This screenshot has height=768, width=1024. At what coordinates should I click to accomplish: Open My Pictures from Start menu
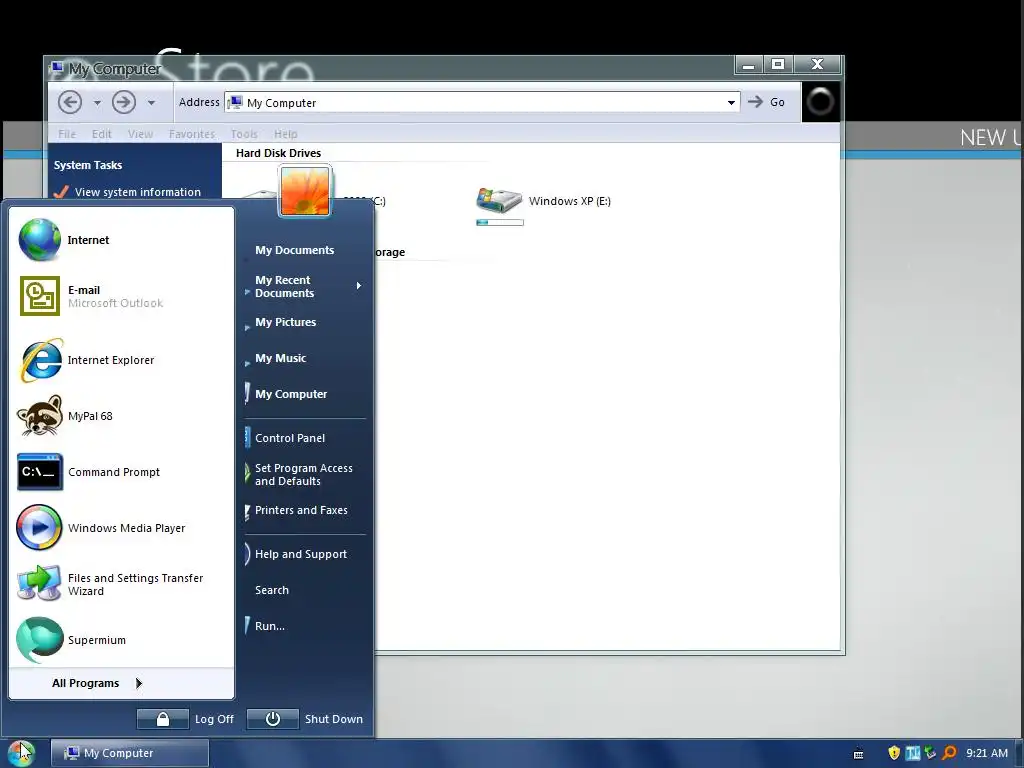coord(285,322)
